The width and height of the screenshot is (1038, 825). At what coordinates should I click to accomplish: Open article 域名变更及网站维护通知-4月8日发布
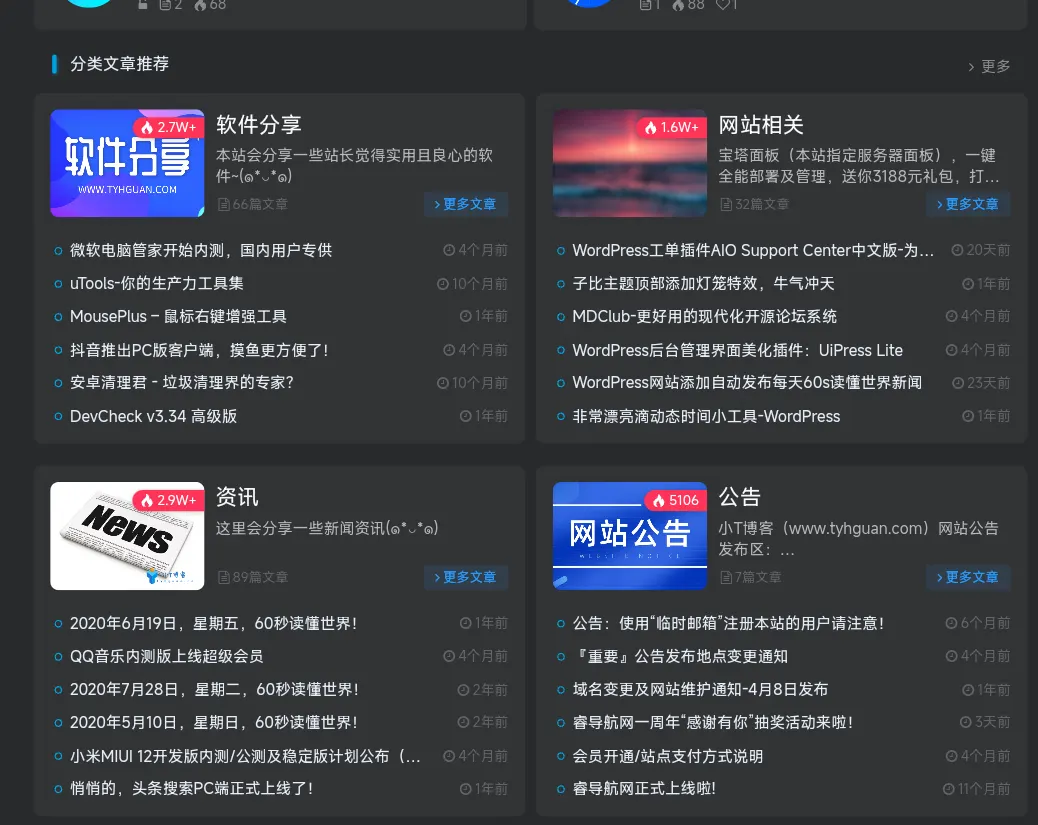pos(700,689)
